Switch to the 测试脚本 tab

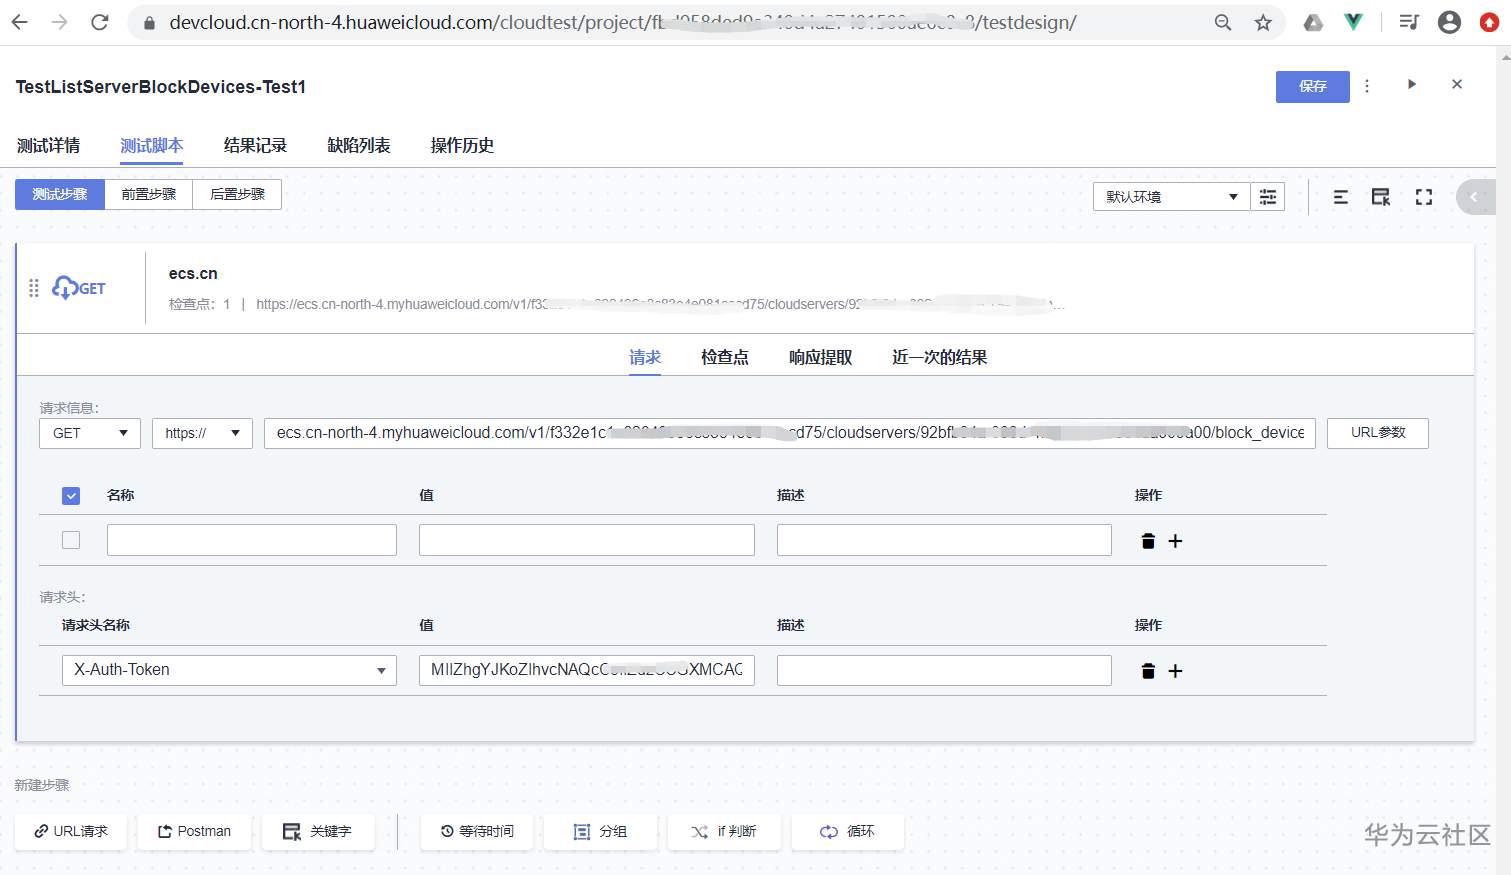coord(152,146)
